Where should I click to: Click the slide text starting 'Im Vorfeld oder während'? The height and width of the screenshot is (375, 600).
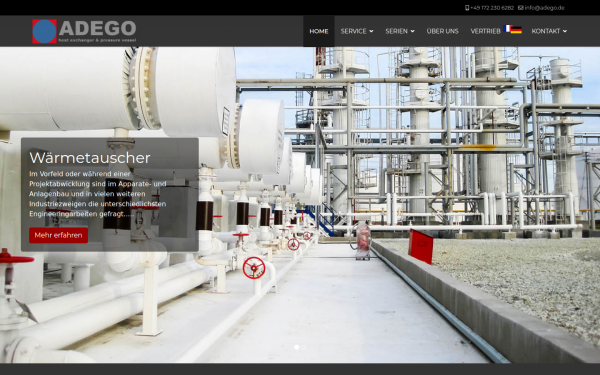click(98, 194)
